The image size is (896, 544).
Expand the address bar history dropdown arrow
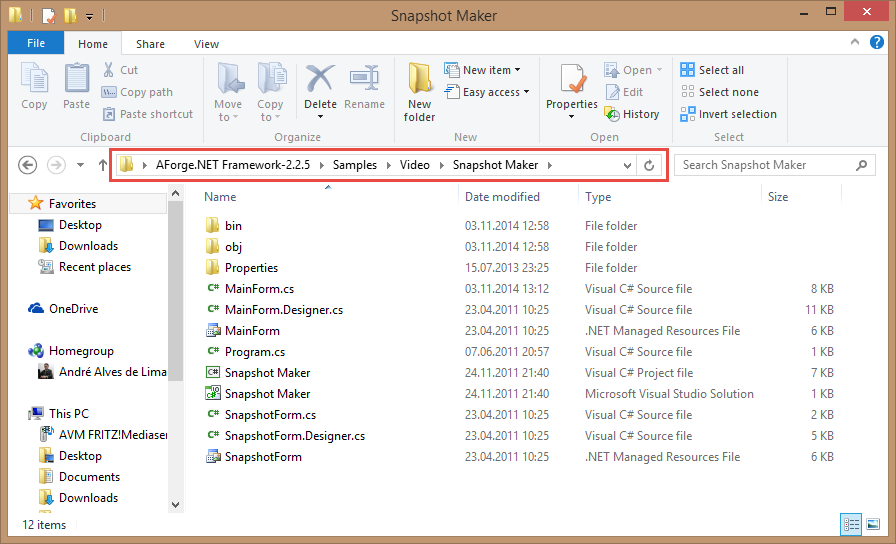pos(627,165)
